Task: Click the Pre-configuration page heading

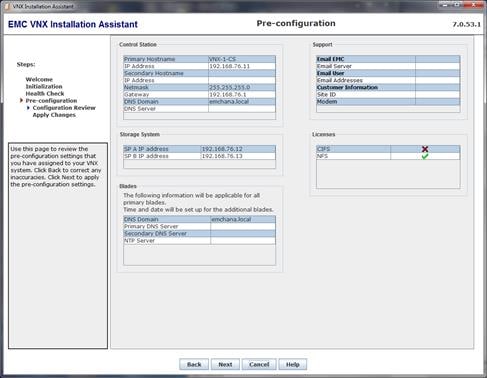Action: coord(296,23)
